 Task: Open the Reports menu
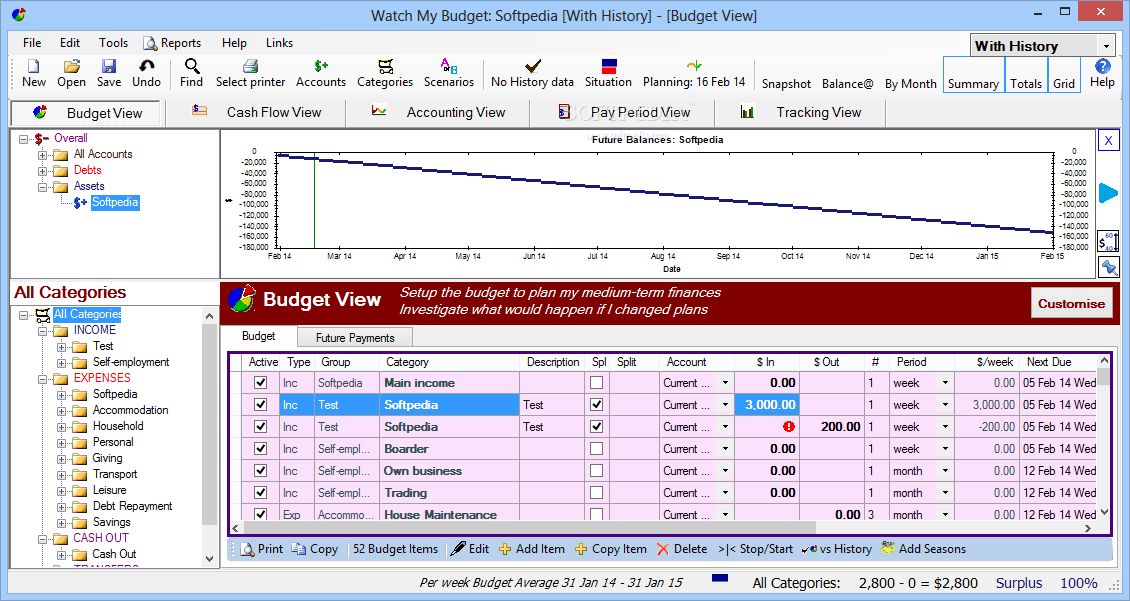[x=172, y=43]
